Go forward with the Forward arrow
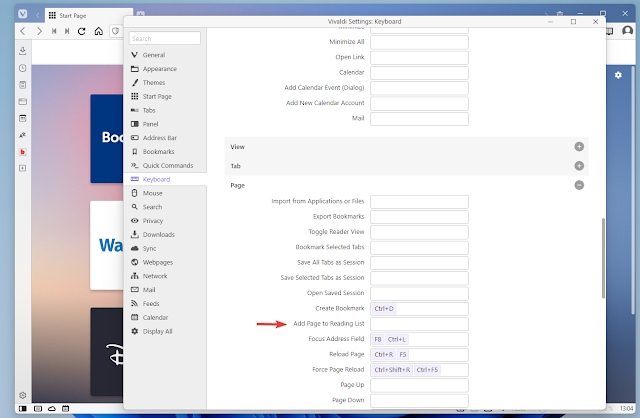The image size is (640, 418). 39,31
